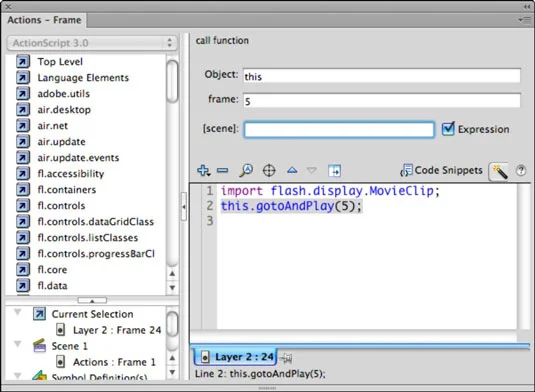Image resolution: width=535 pixels, height=392 pixels.
Task: Click the toolbox scroll up arrow
Action: pyautogui.click(x=172, y=274)
